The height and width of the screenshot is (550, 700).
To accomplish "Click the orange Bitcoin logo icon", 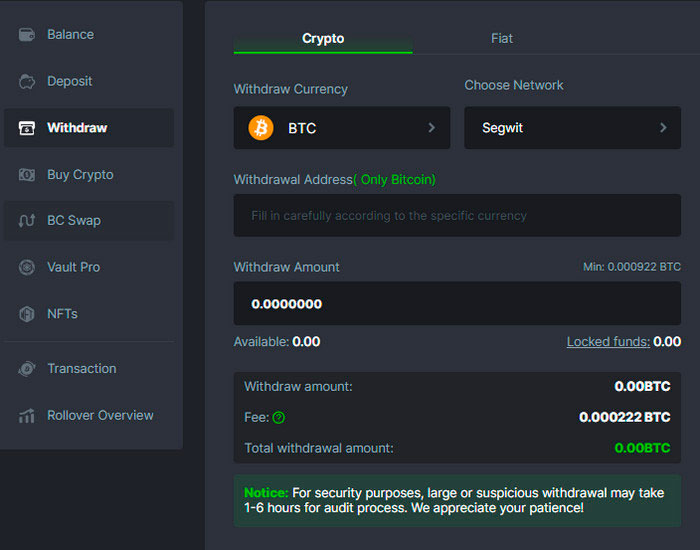I will 261,128.
